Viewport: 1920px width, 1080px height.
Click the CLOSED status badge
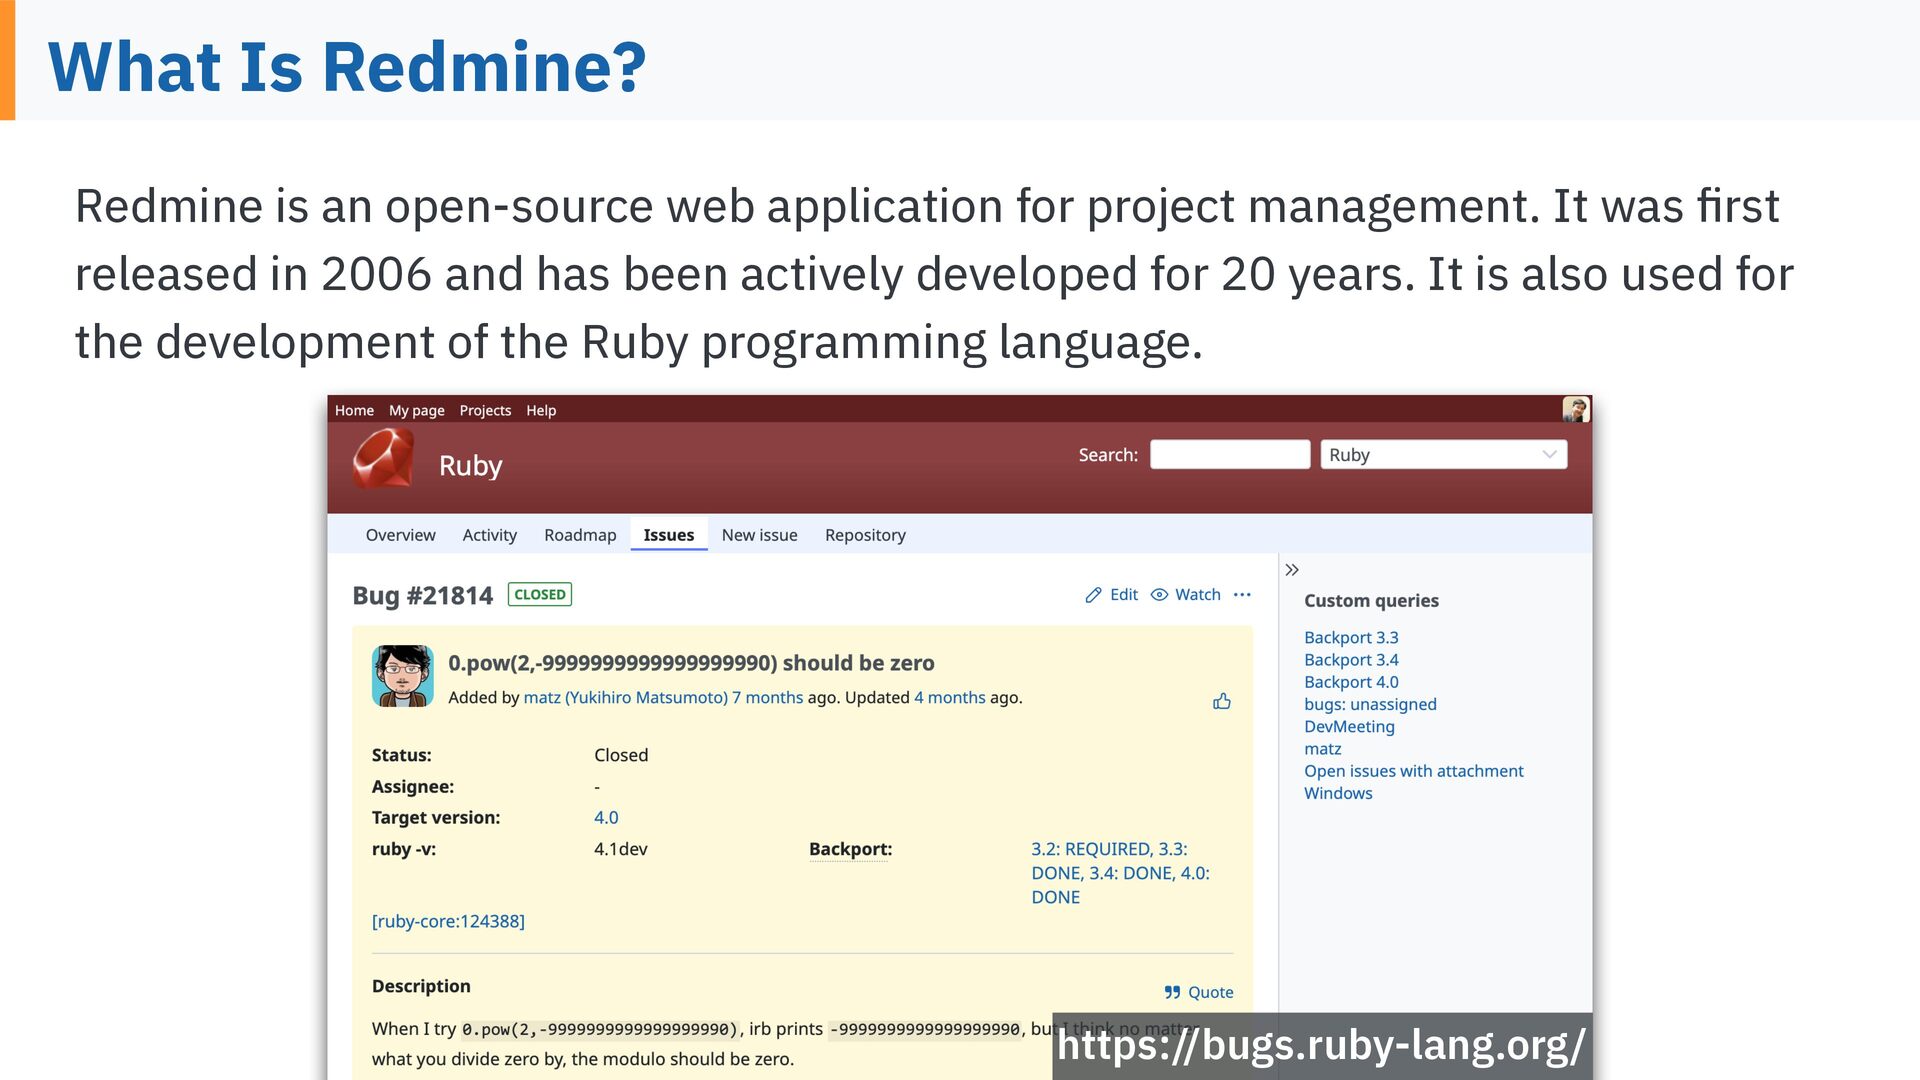[540, 594]
